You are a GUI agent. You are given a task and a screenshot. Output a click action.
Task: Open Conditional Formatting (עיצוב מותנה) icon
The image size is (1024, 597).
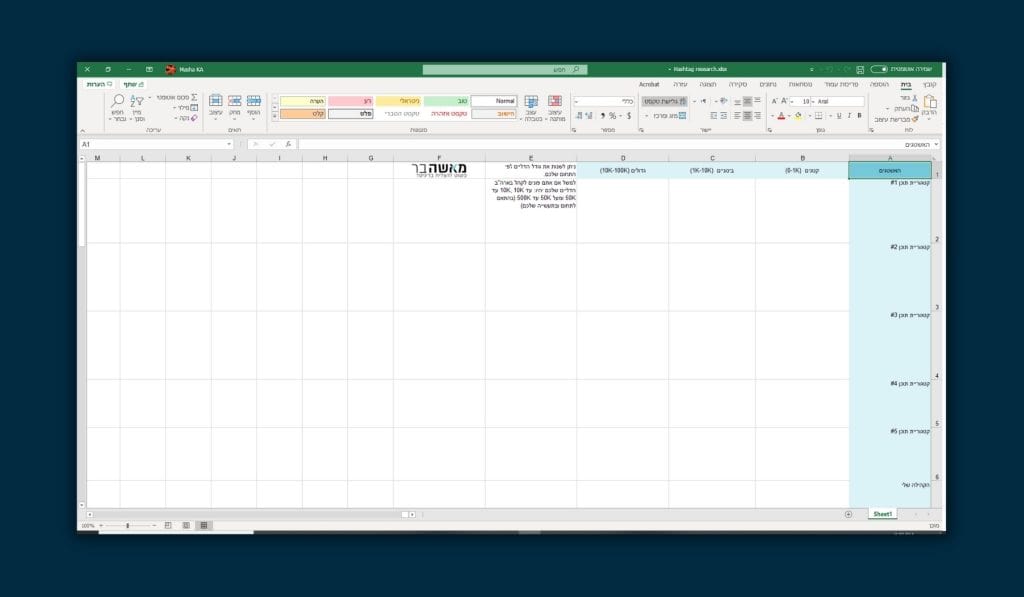click(x=555, y=101)
